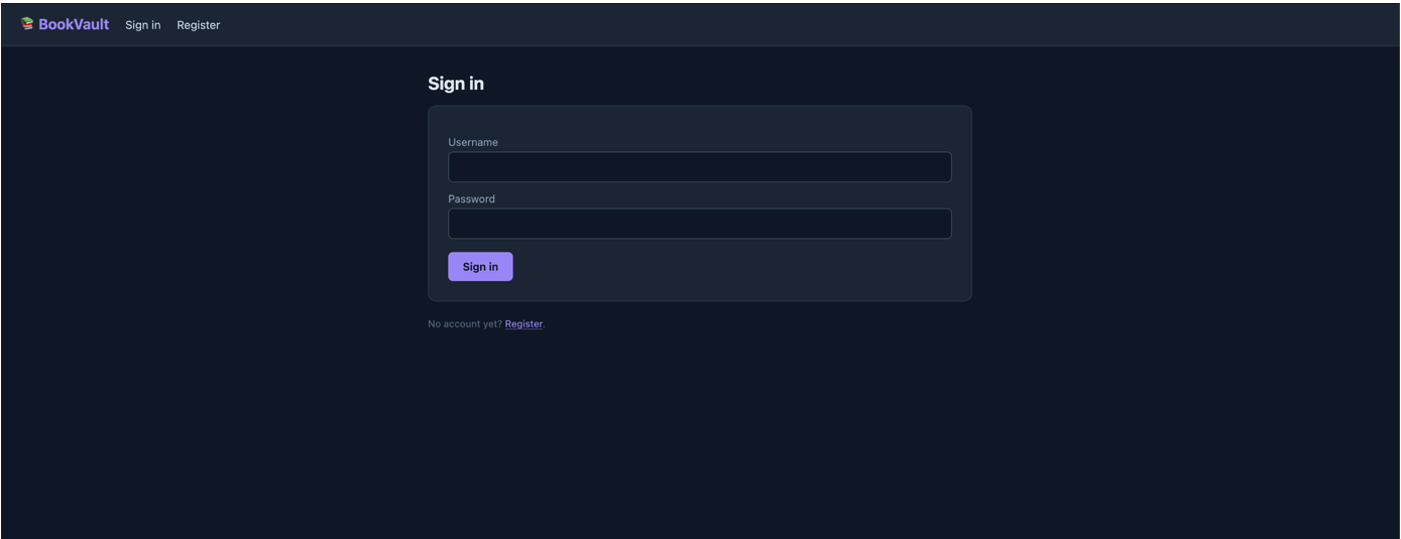This screenshot has width=1401, height=539.
Task: Click the purple Sign in button
Action: (480, 267)
